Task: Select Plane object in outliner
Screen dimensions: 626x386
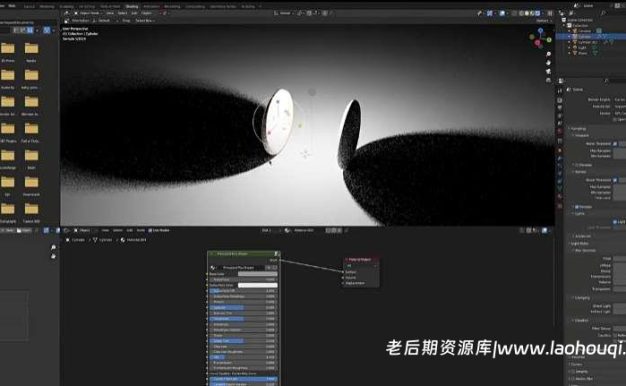Action: [x=583, y=53]
